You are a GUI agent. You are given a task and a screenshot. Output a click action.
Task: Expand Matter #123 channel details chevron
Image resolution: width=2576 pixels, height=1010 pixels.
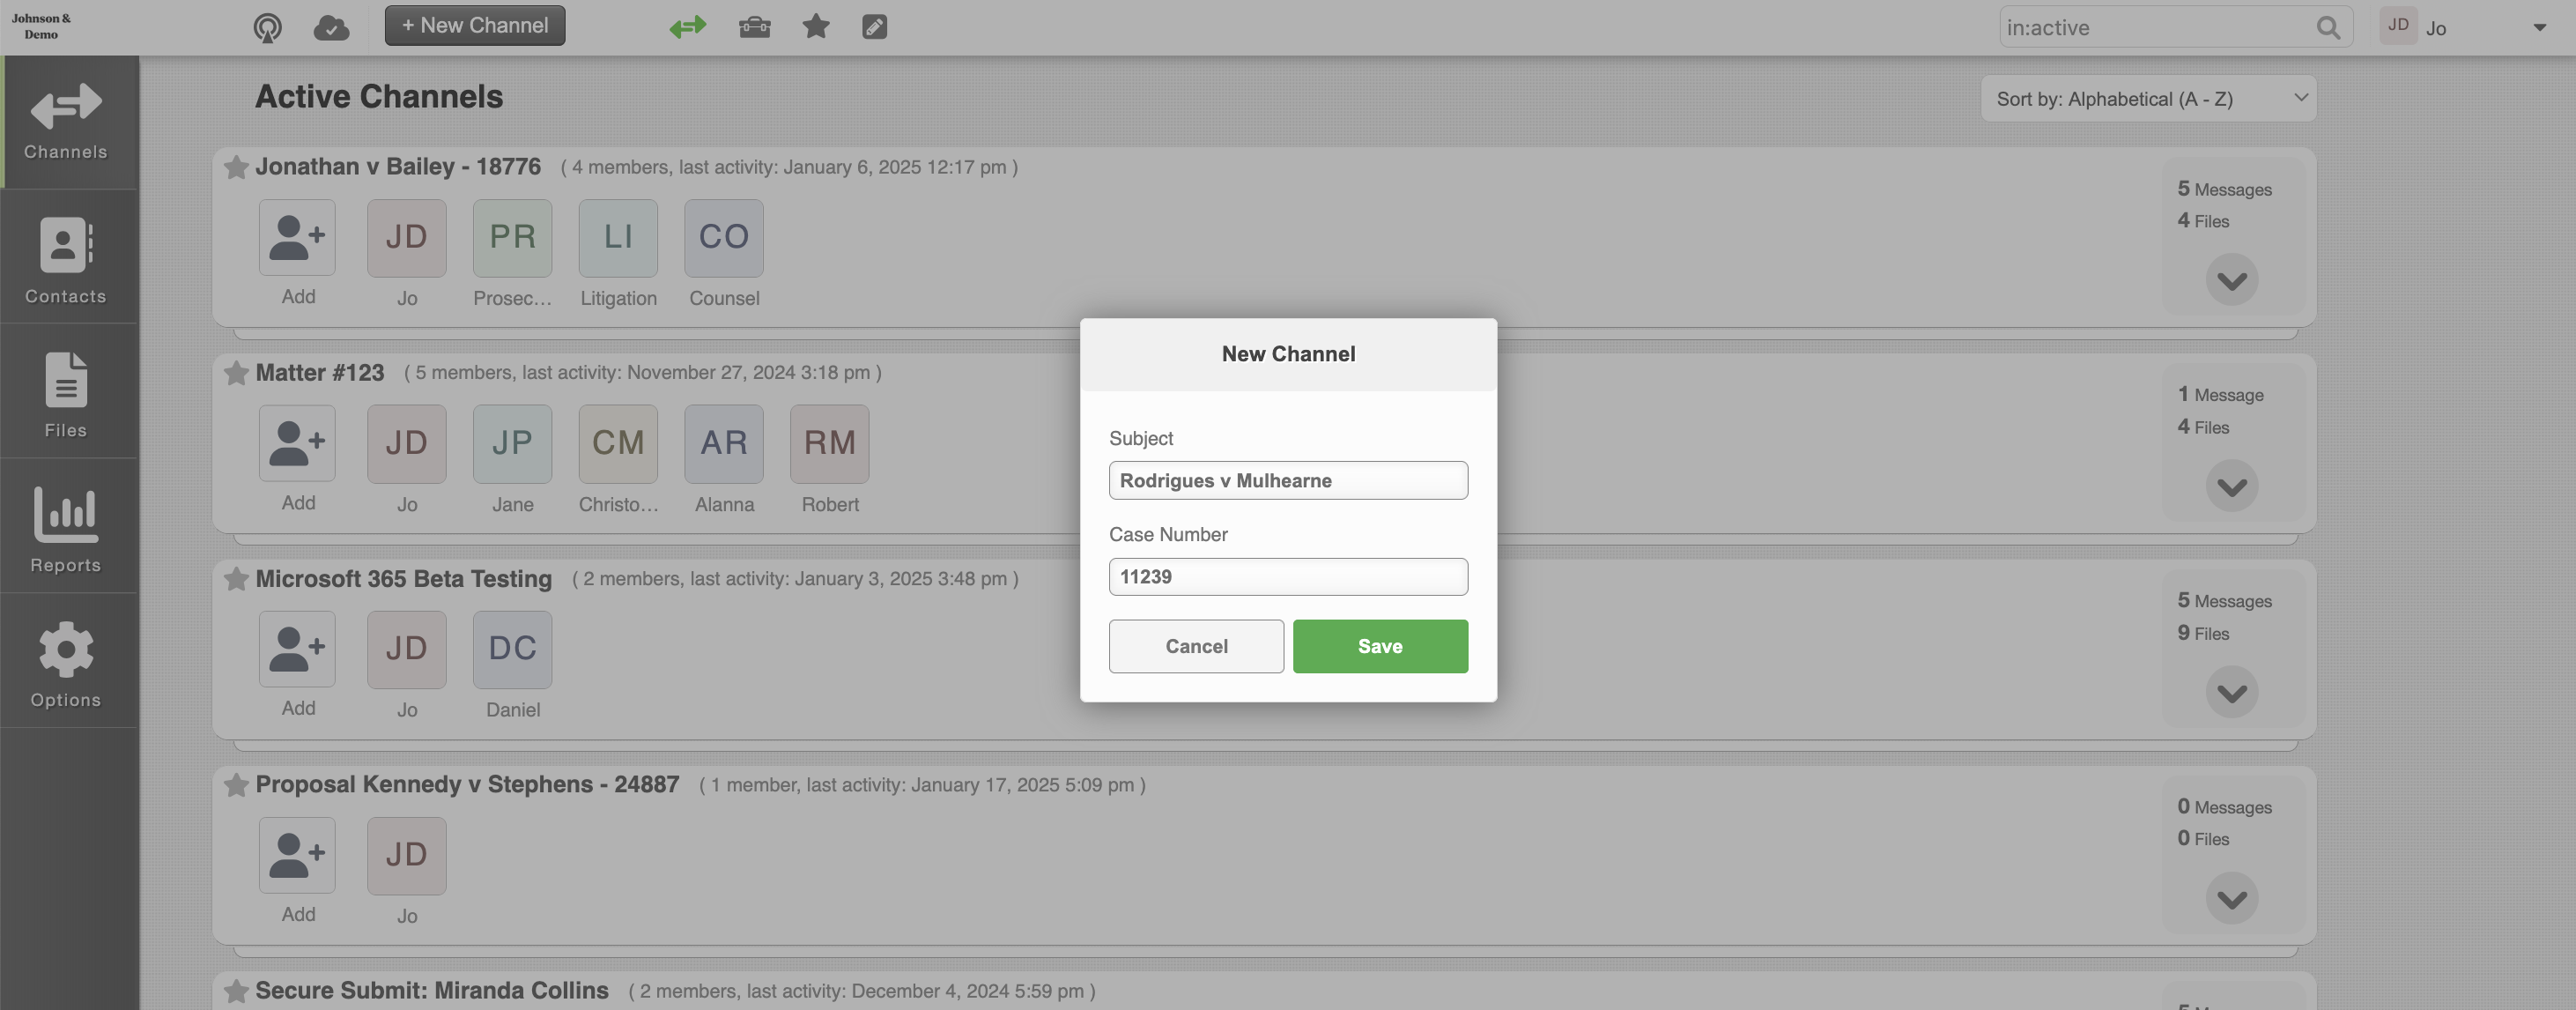coord(2232,486)
